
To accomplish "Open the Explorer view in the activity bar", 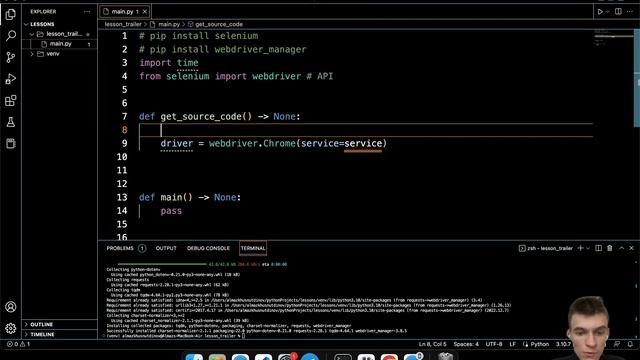I will tap(11, 14).
